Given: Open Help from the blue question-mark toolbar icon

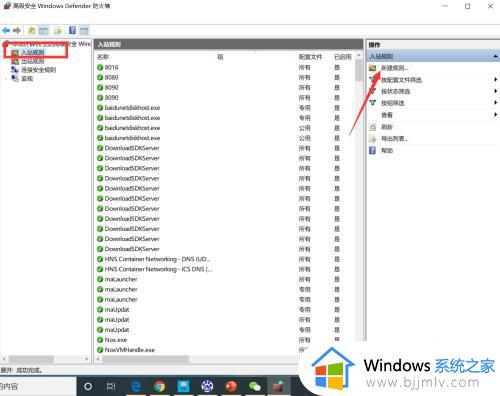Looking at the screenshot, I should pos(72,30).
